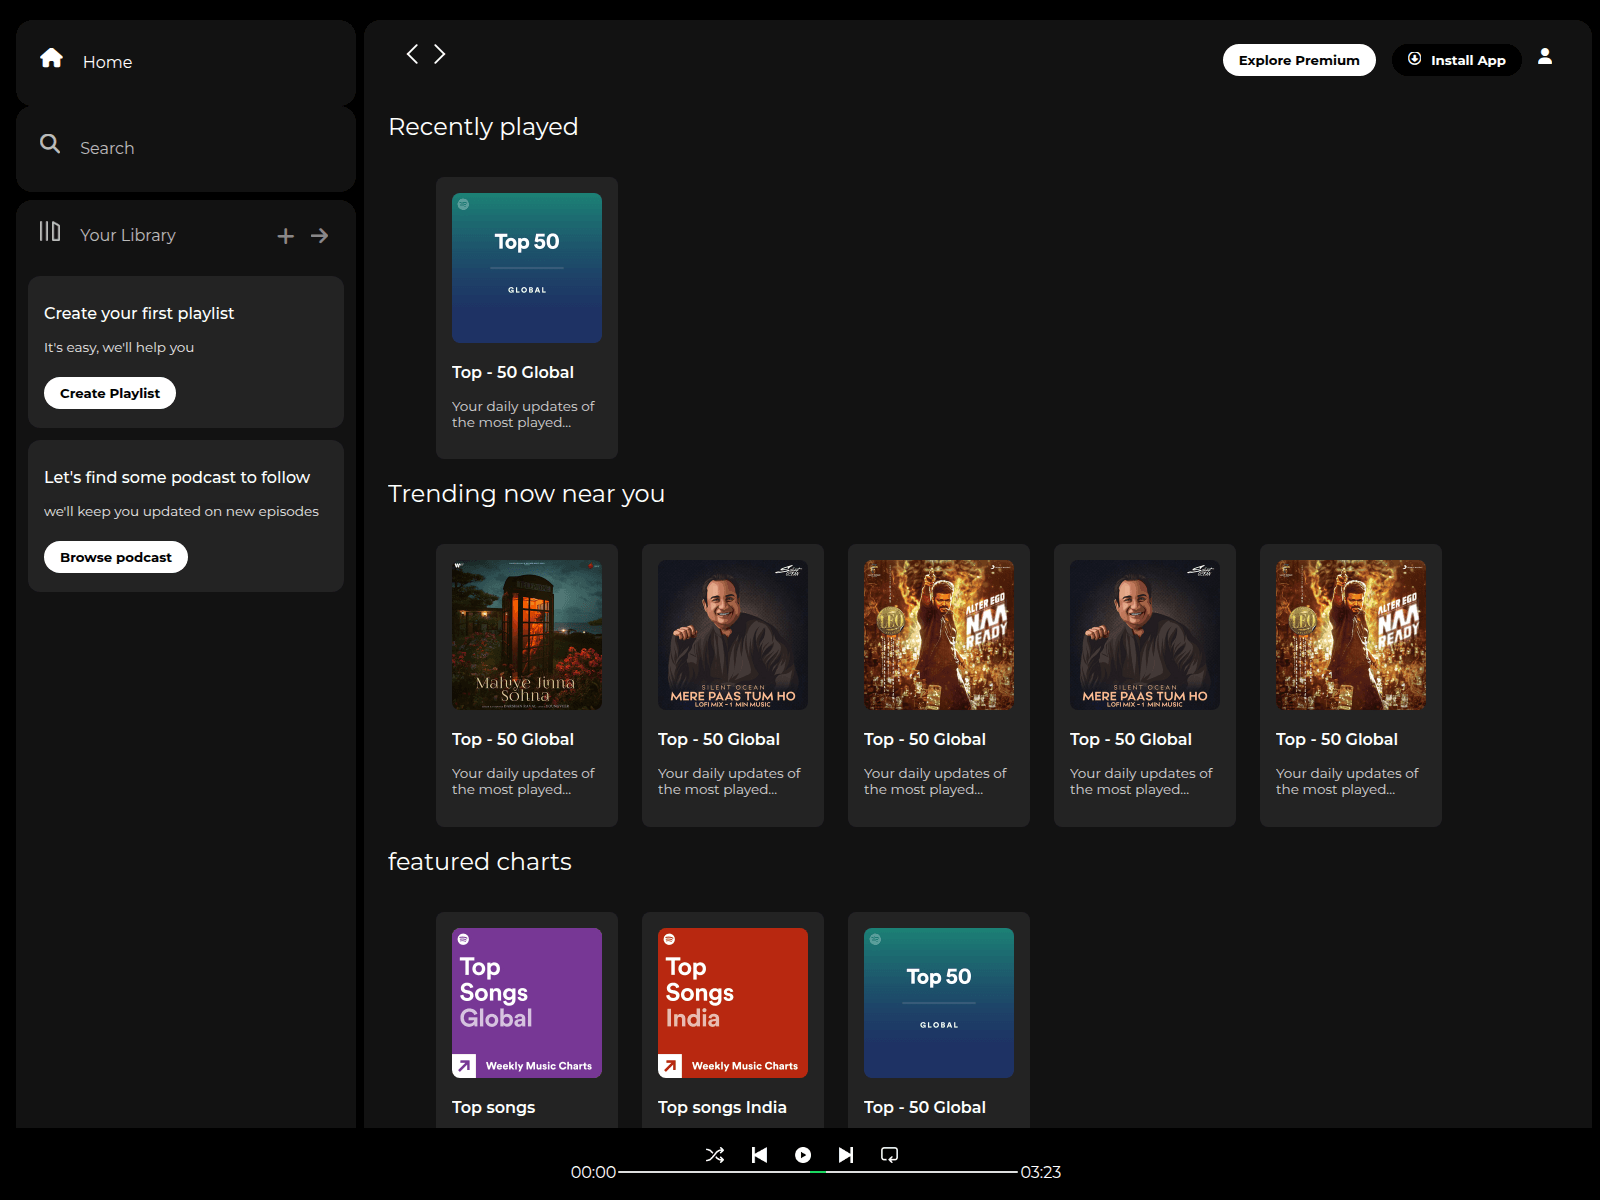
Task: Click "Top - 50 Global" title in Recently played
Action: [x=513, y=372]
